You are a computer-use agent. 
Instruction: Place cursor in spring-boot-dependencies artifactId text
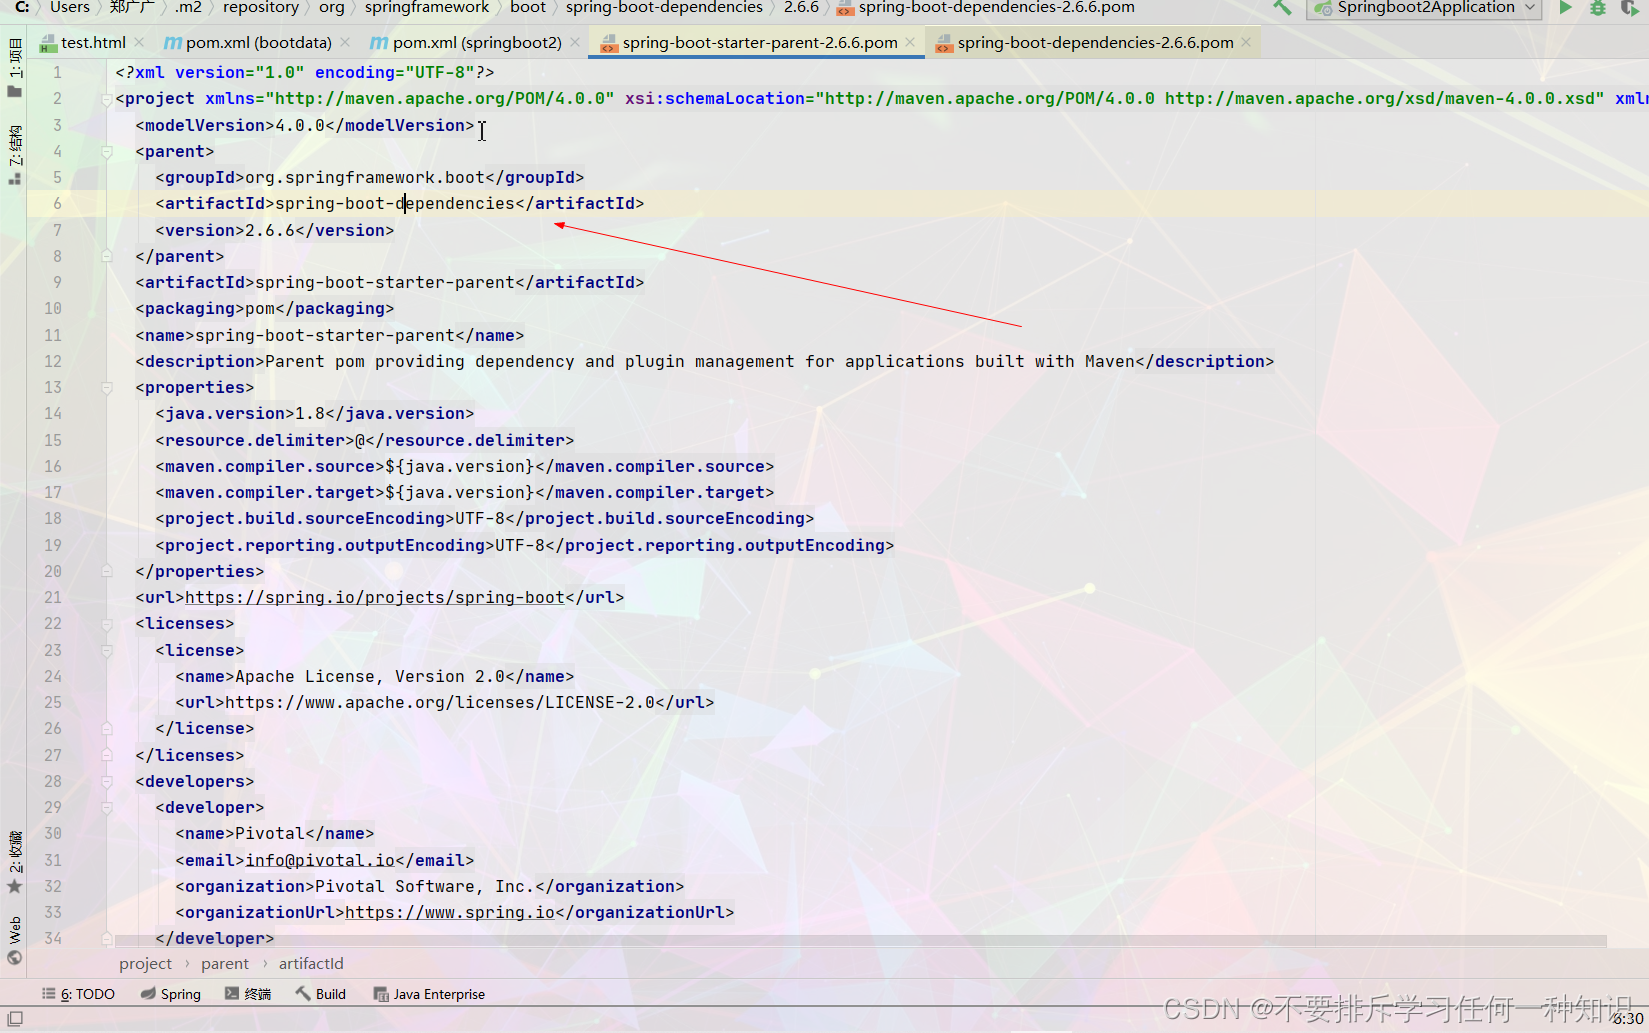pos(395,204)
